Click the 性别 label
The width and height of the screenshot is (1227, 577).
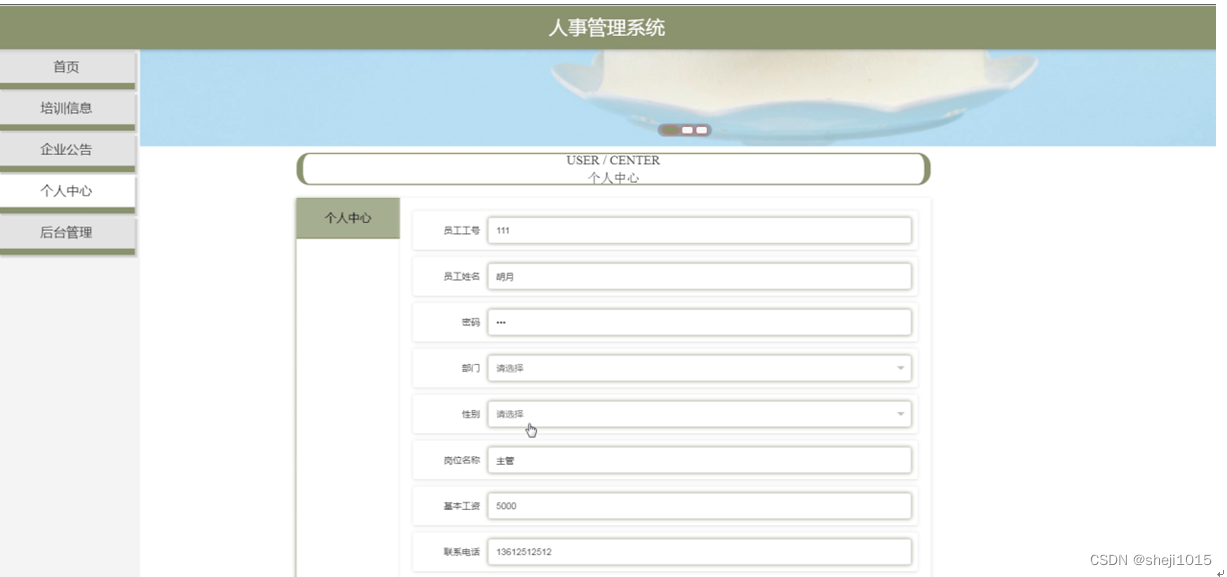(471, 414)
